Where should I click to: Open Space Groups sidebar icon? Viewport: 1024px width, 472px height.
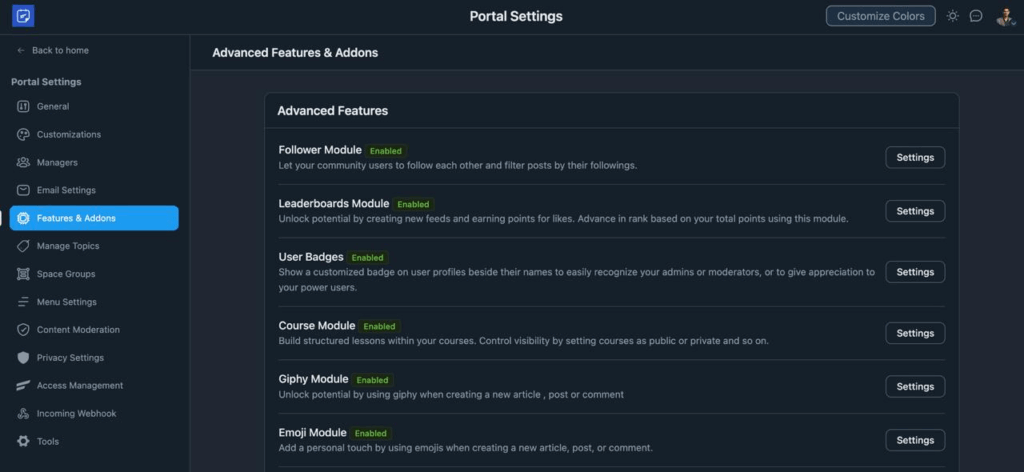tap(23, 274)
